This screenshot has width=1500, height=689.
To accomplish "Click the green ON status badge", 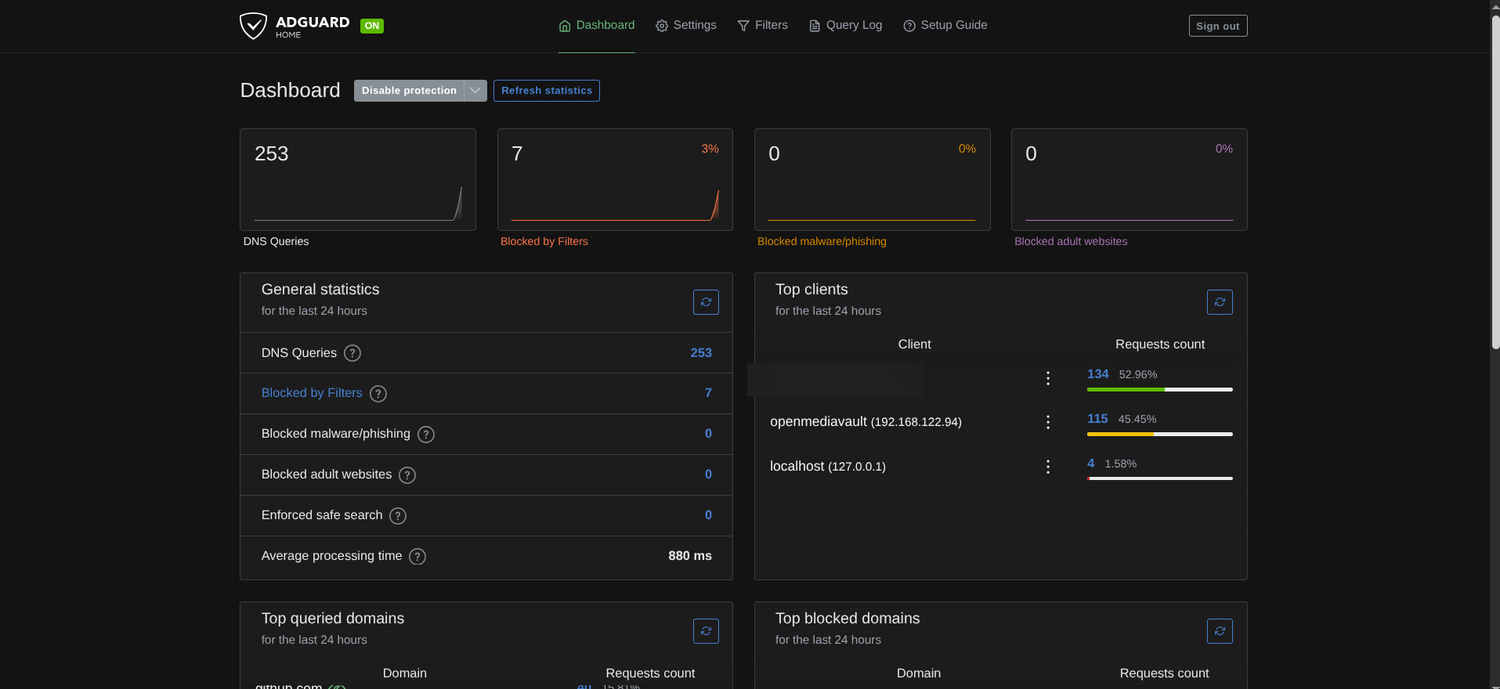I will pyautogui.click(x=372, y=26).
